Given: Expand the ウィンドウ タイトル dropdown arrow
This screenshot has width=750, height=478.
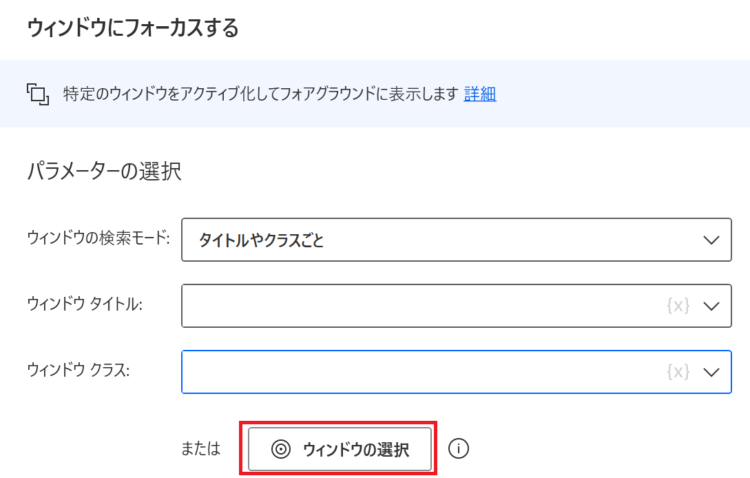Looking at the screenshot, I should click(711, 306).
